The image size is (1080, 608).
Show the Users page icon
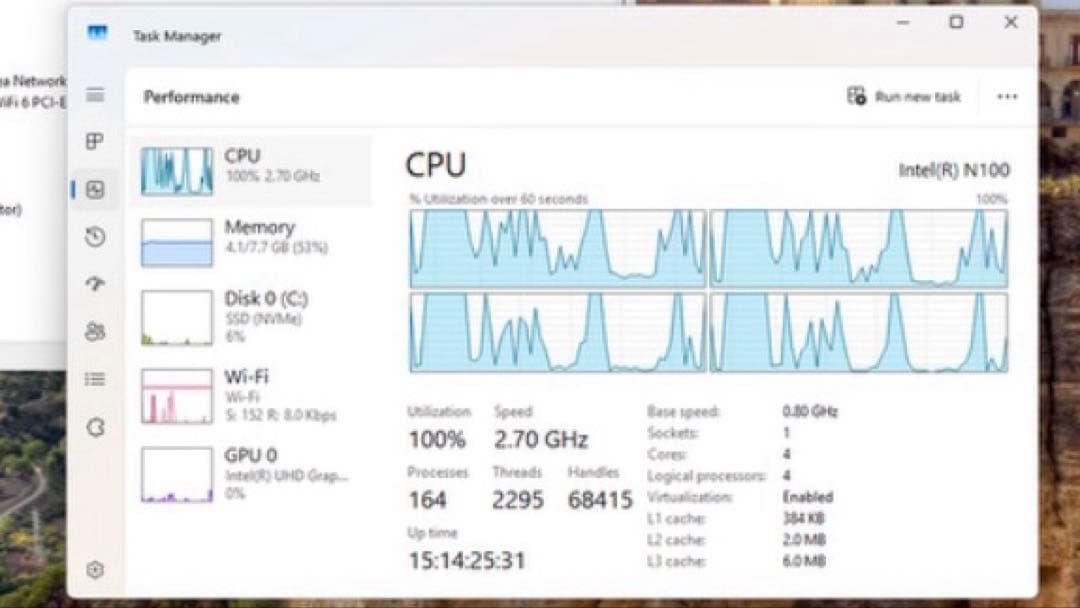point(95,330)
